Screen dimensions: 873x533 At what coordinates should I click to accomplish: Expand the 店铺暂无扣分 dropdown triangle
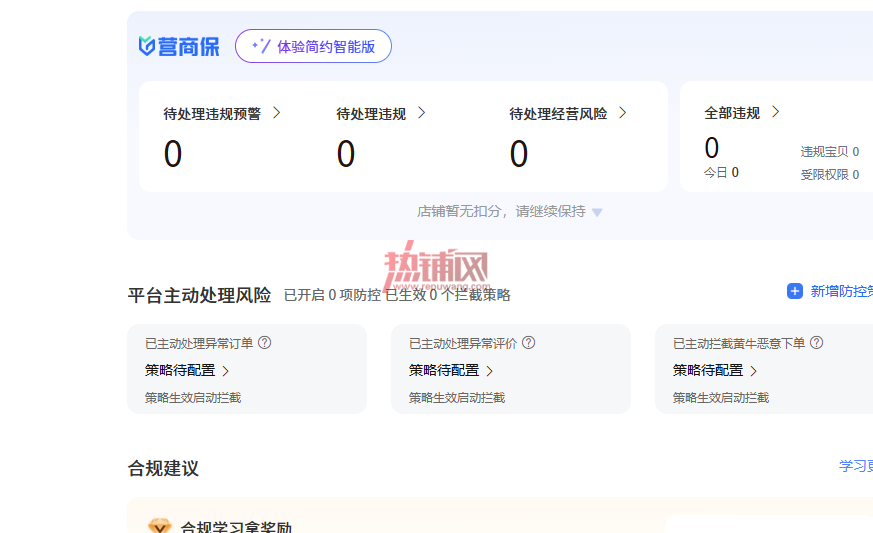click(x=597, y=212)
